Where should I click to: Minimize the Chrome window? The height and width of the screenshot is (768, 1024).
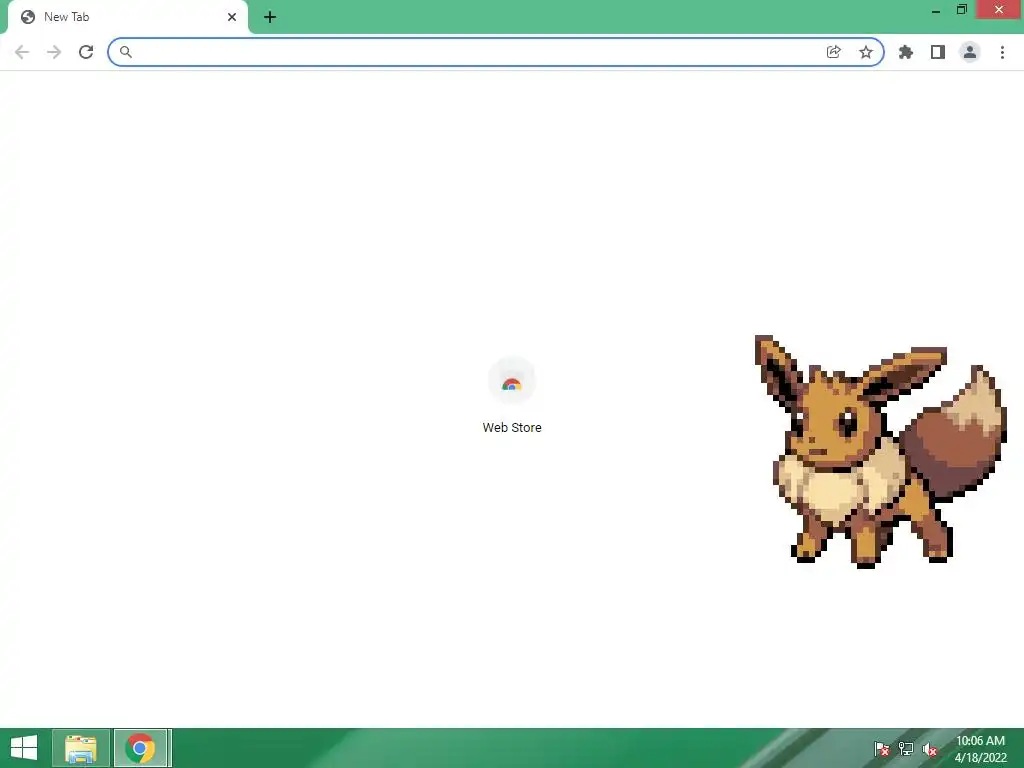tap(936, 10)
